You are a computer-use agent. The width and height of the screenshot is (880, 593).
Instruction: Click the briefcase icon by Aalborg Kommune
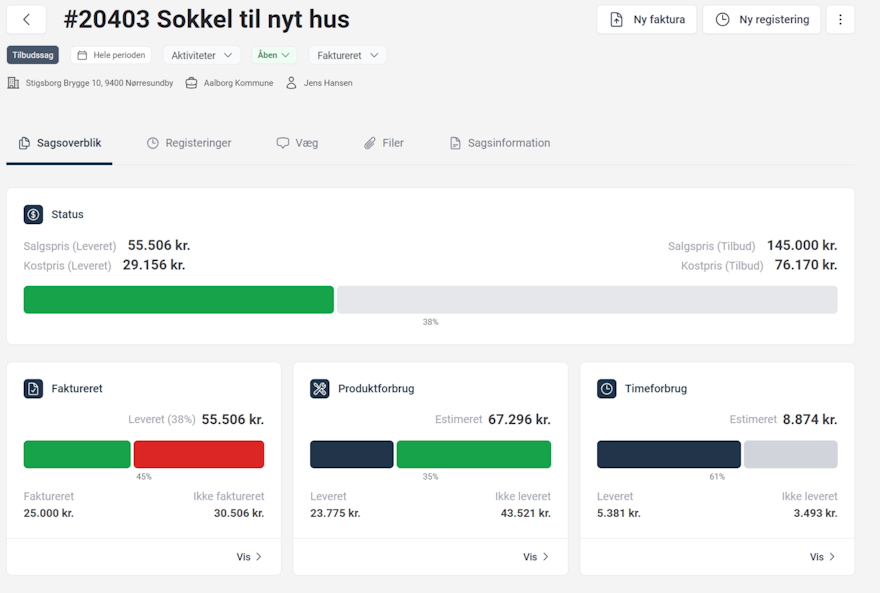point(191,83)
